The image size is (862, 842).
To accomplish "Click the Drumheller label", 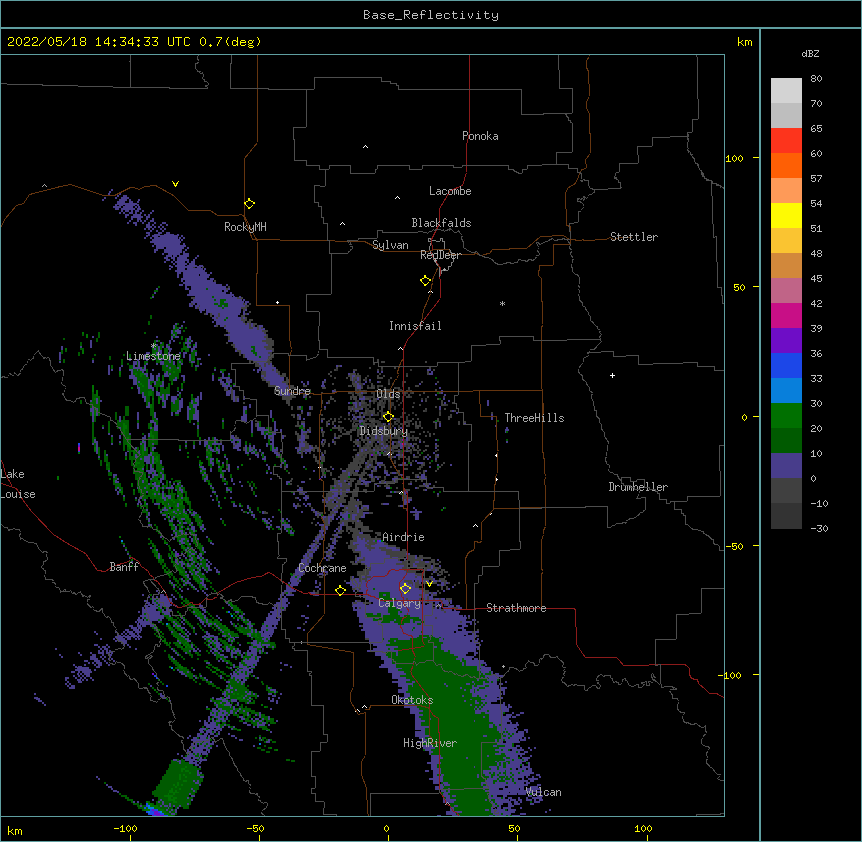I will pyautogui.click(x=638, y=487).
